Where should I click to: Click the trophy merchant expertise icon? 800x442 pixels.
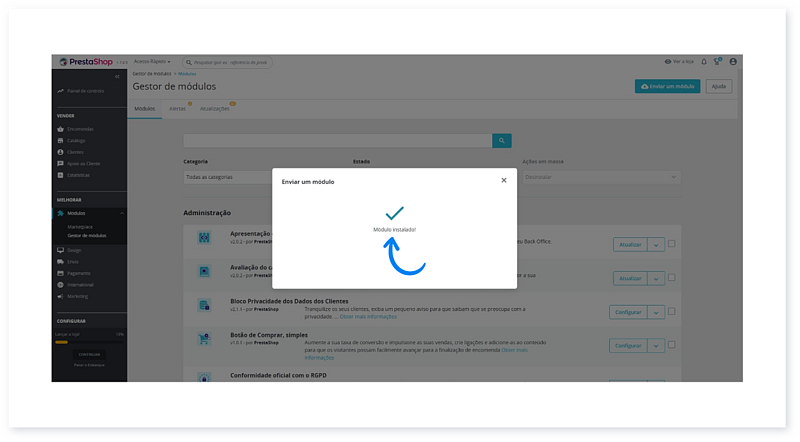pyautogui.click(x=717, y=62)
